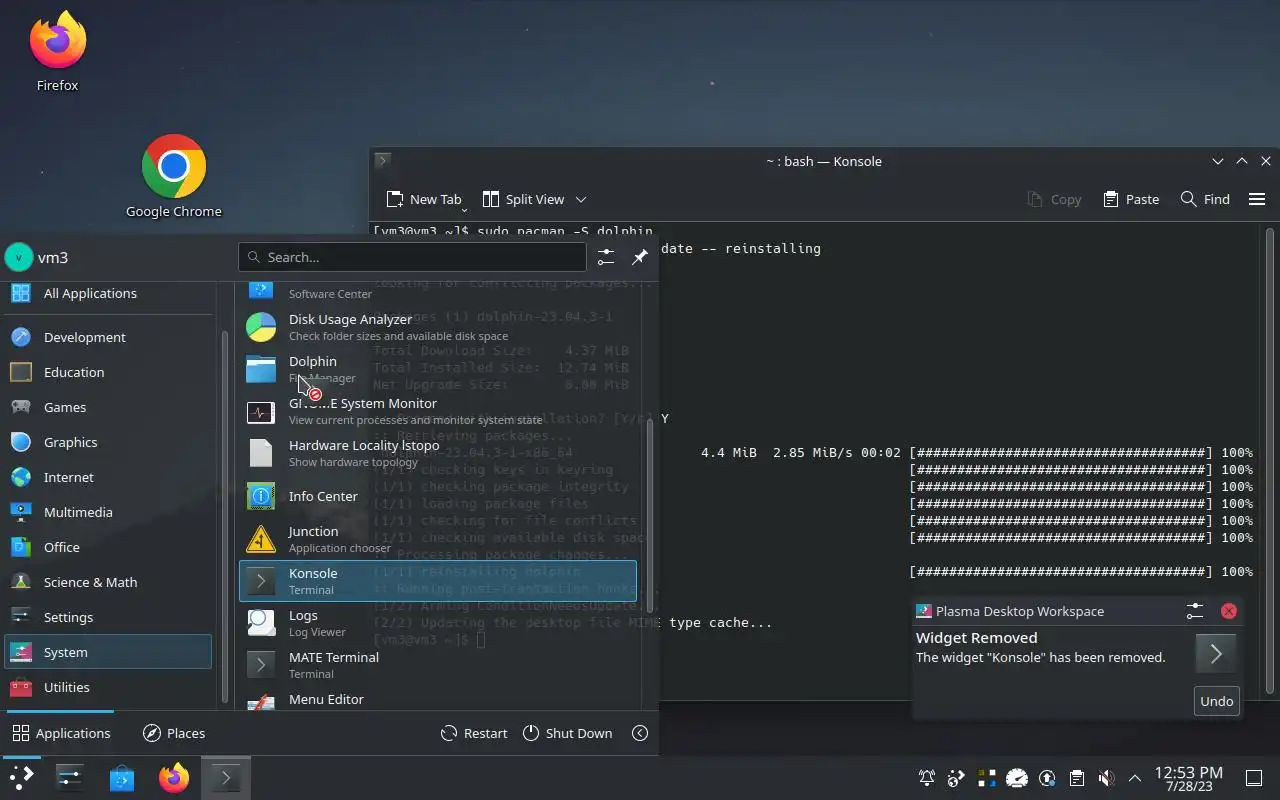1280x800 pixels.
Task: Select All Applications category
Action: [x=108, y=293]
